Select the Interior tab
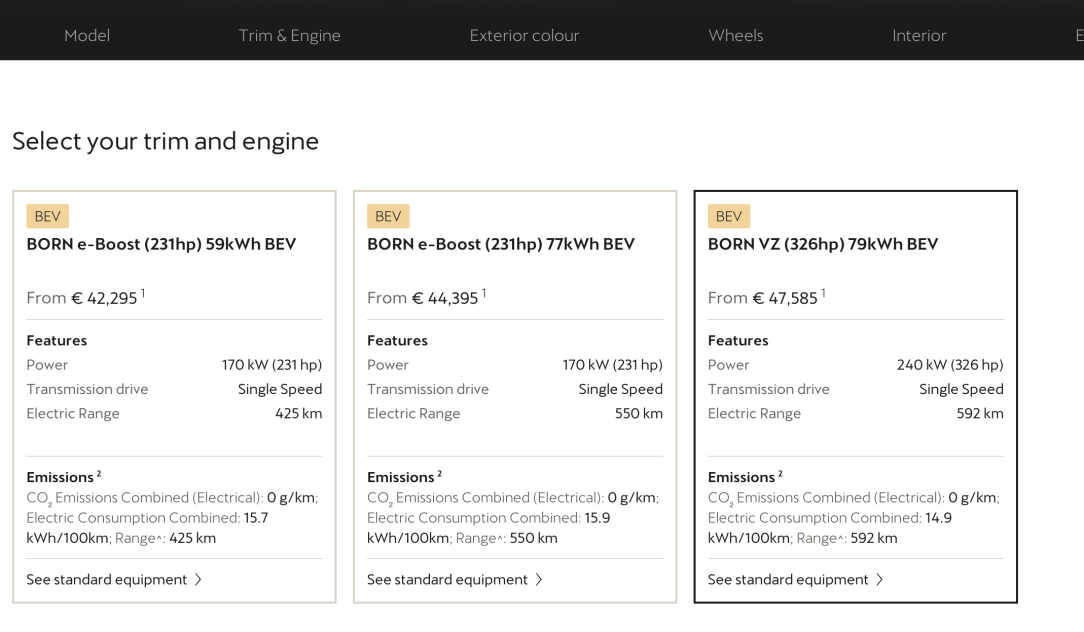Viewport: 1084px width, 632px height. tap(919, 35)
